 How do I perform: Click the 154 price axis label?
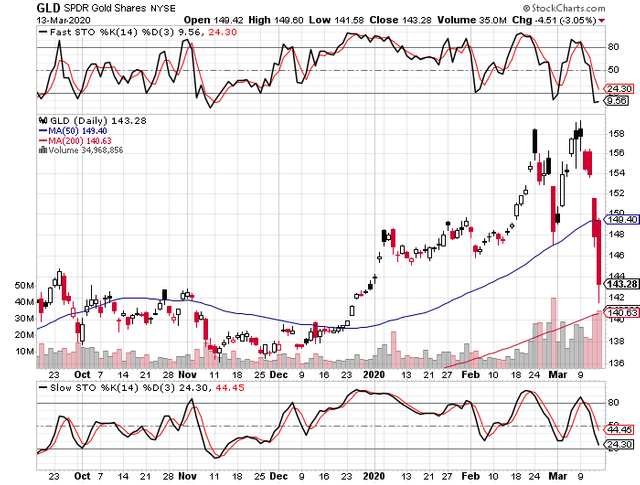coord(616,173)
